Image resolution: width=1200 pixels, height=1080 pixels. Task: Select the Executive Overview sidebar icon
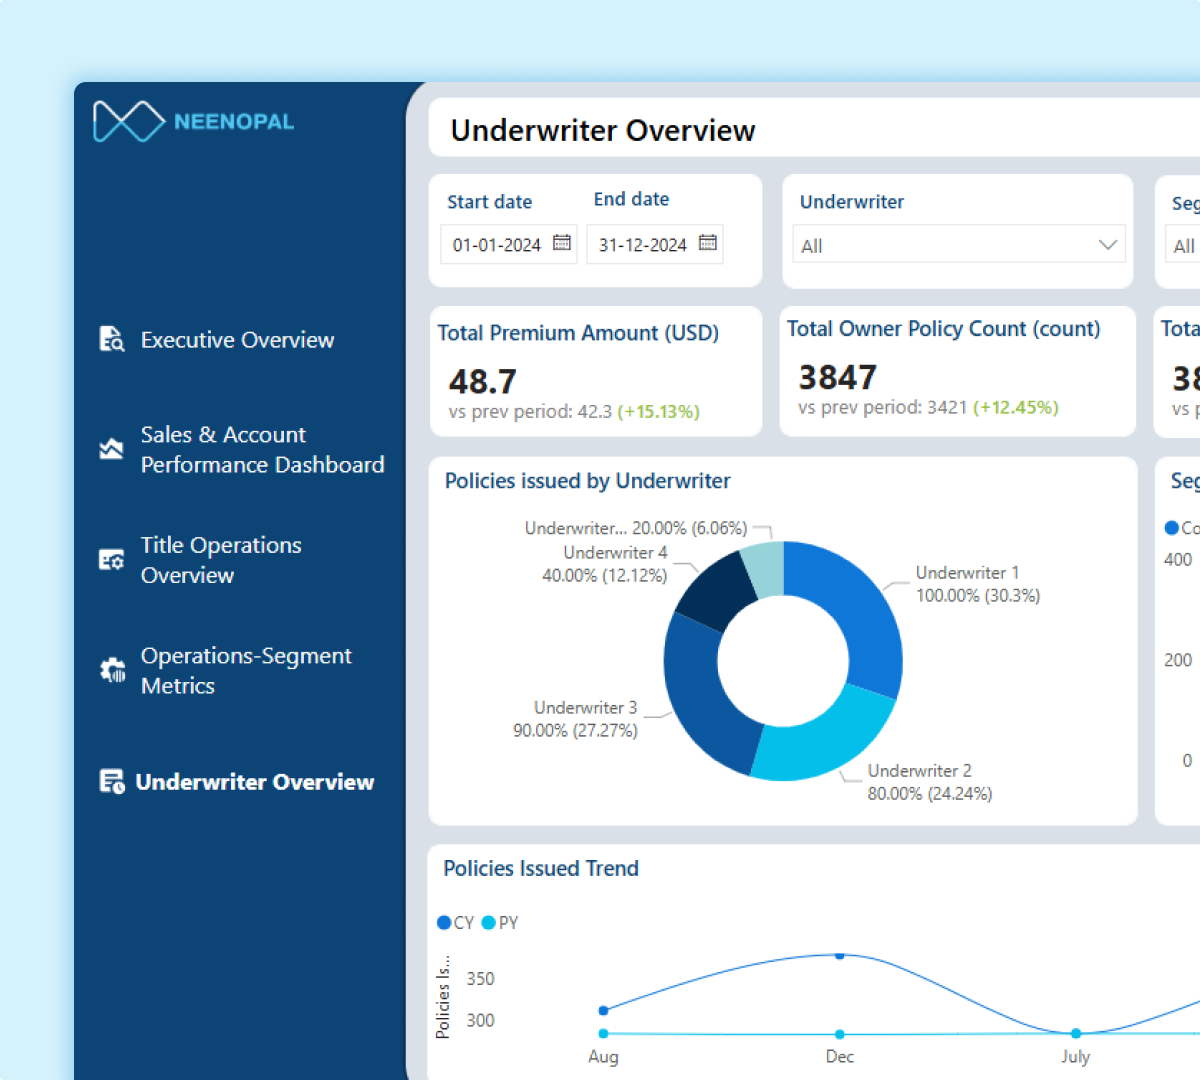click(x=110, y=340)
